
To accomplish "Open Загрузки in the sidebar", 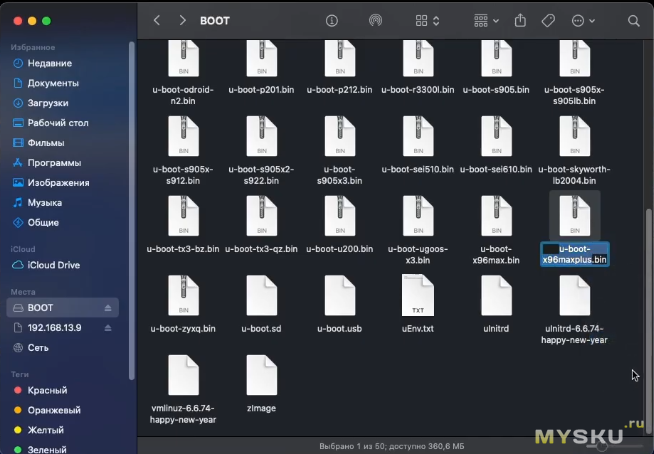I will point(48,103).
